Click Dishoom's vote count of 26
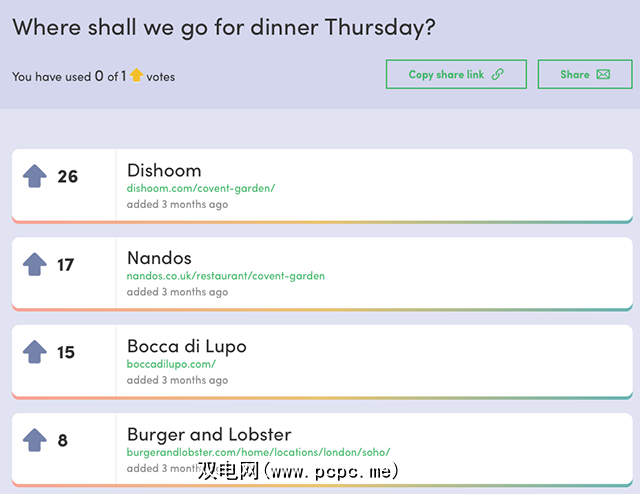The height and width of the screenshot is (494, 640). click(67, 177)
